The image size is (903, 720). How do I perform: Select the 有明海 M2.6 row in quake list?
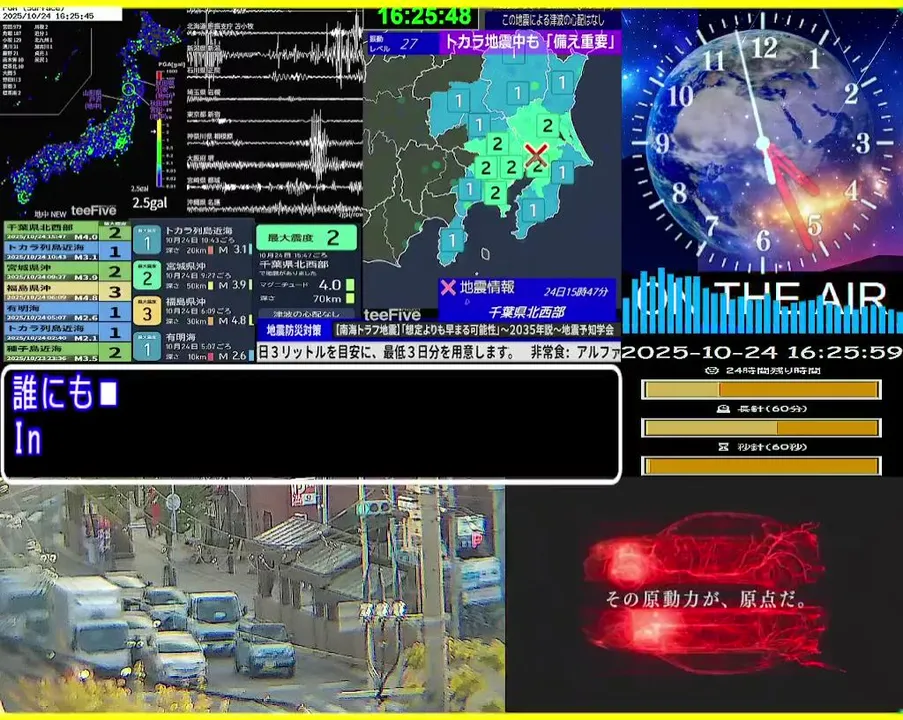coord(67,312)
